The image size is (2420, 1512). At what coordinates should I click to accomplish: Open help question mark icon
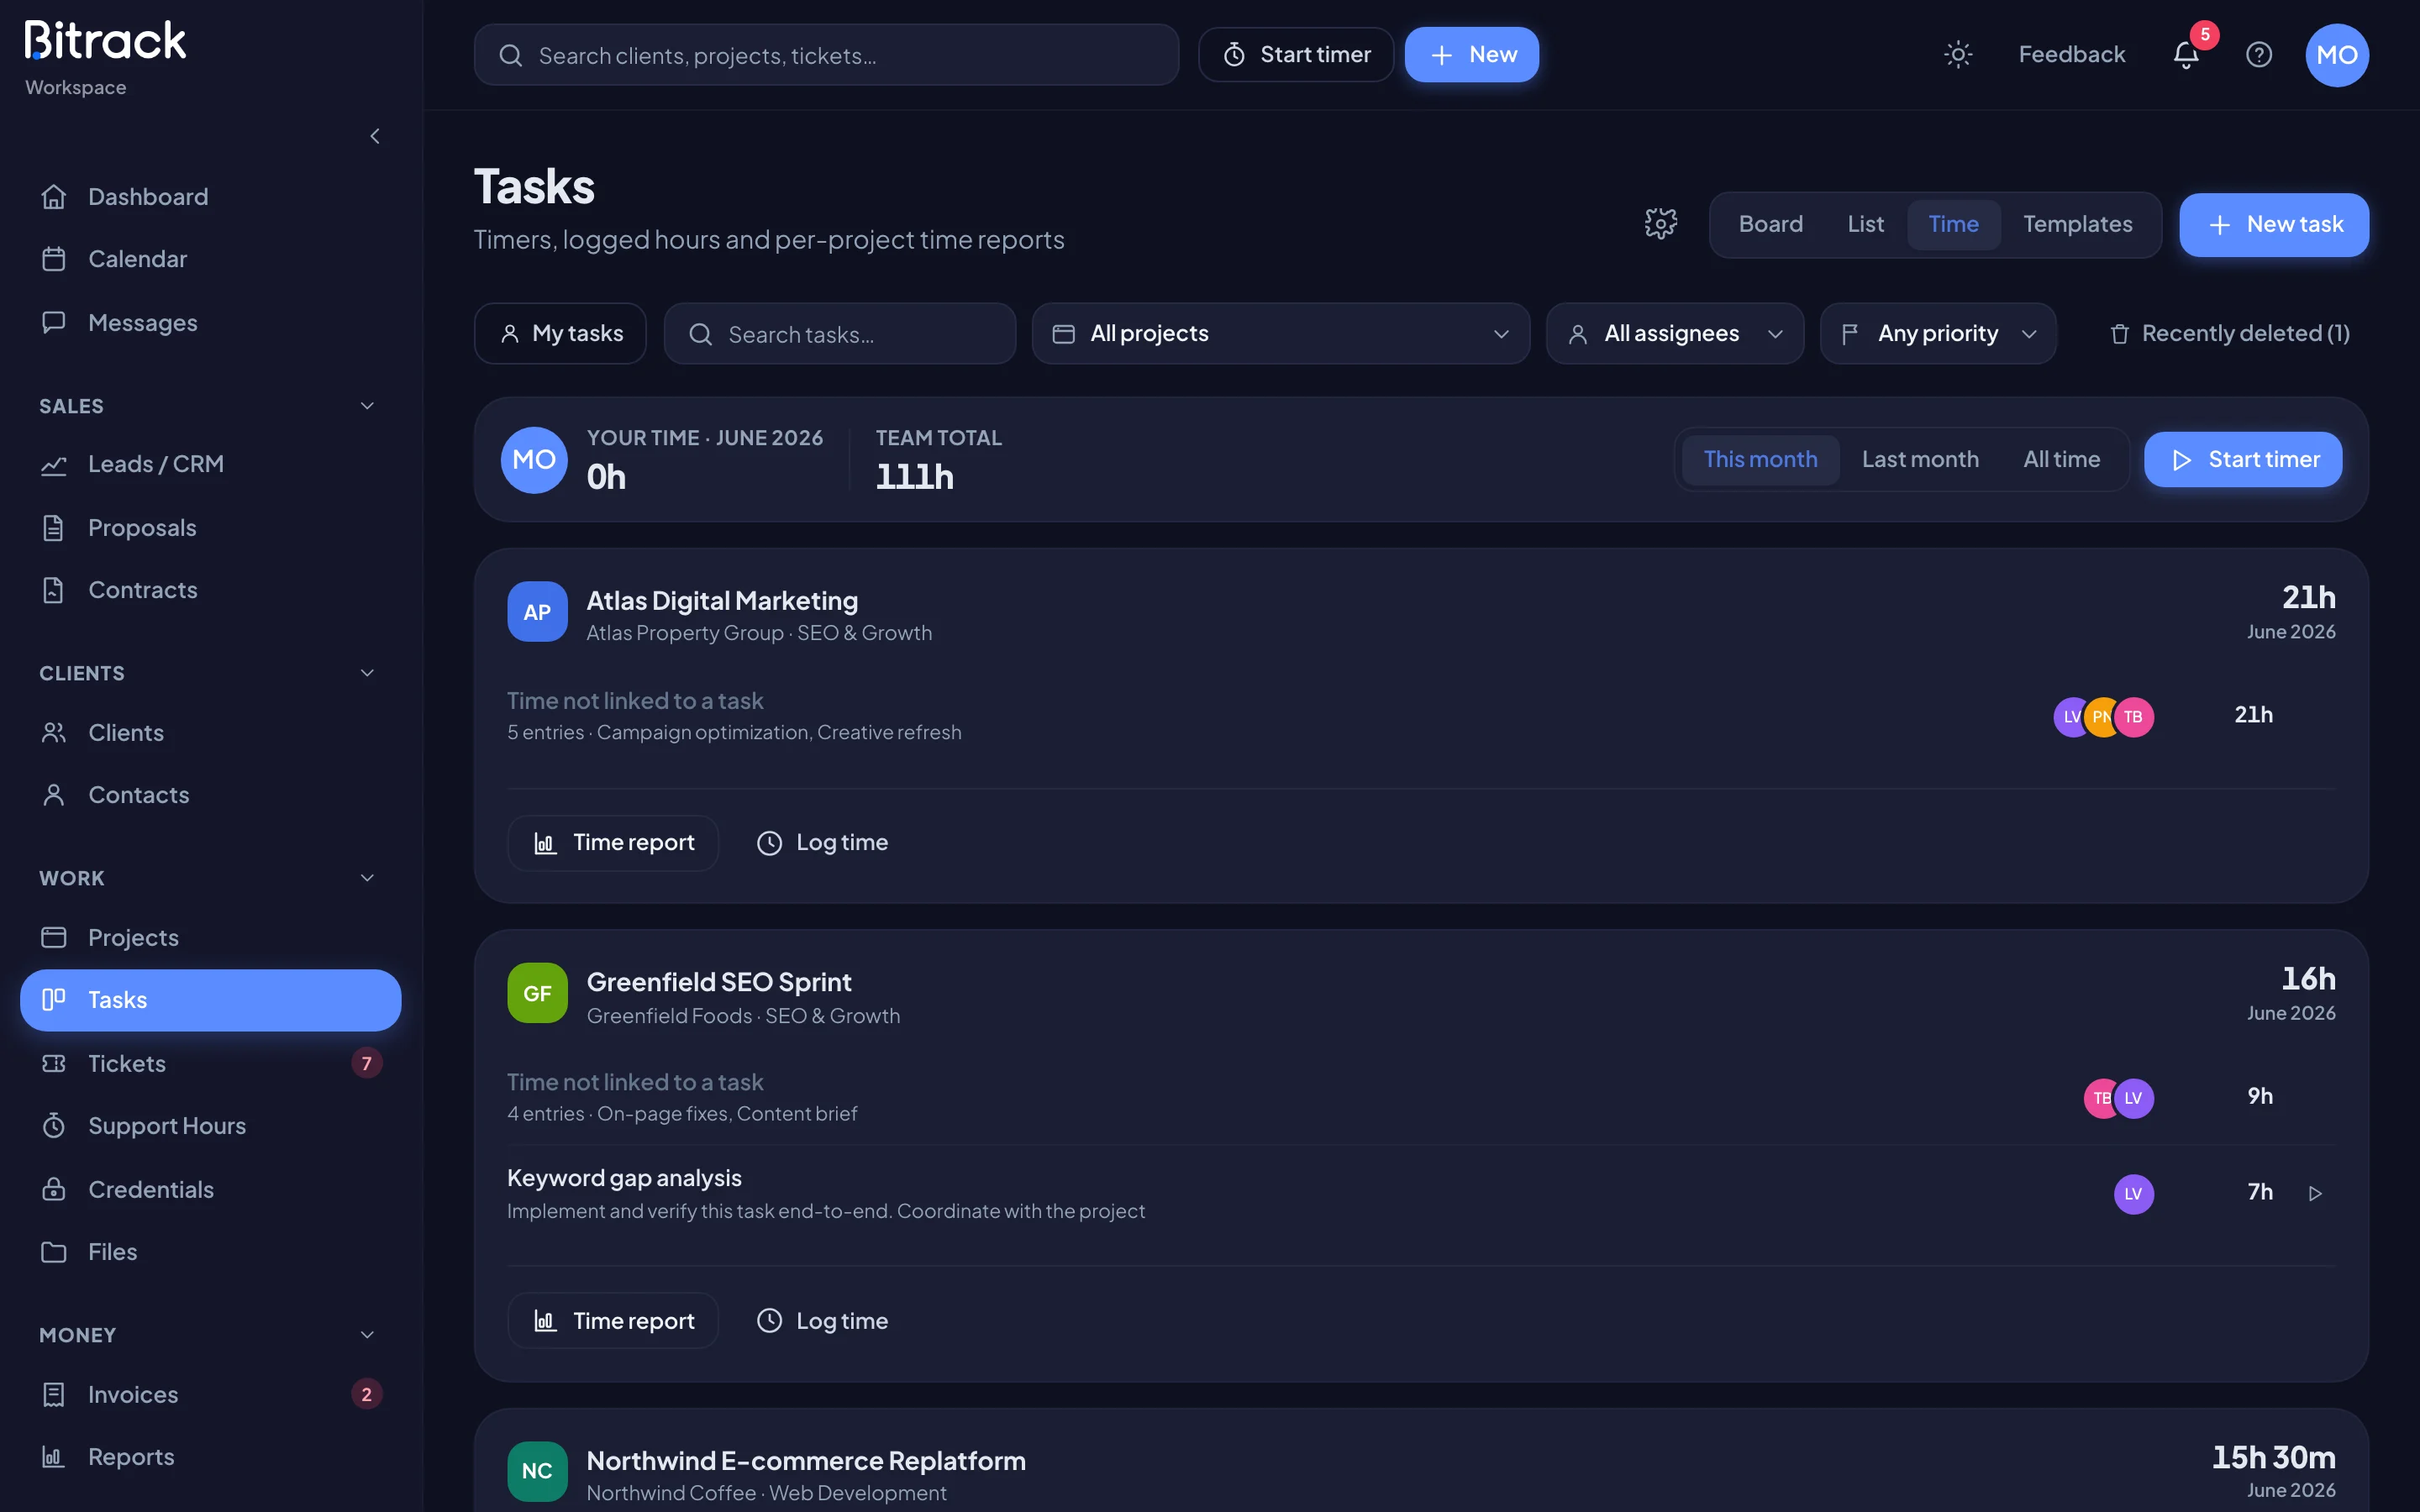coord(2259,54)
